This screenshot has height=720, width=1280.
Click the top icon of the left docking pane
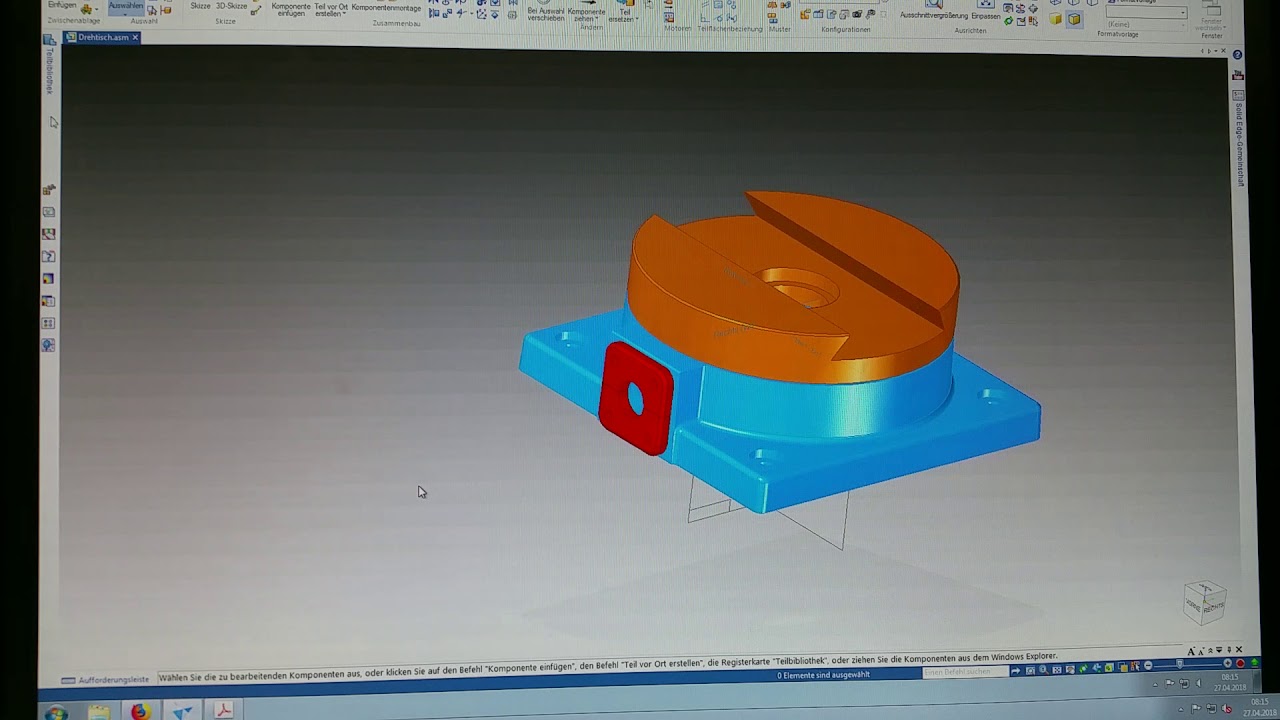(x=49, y=38)
